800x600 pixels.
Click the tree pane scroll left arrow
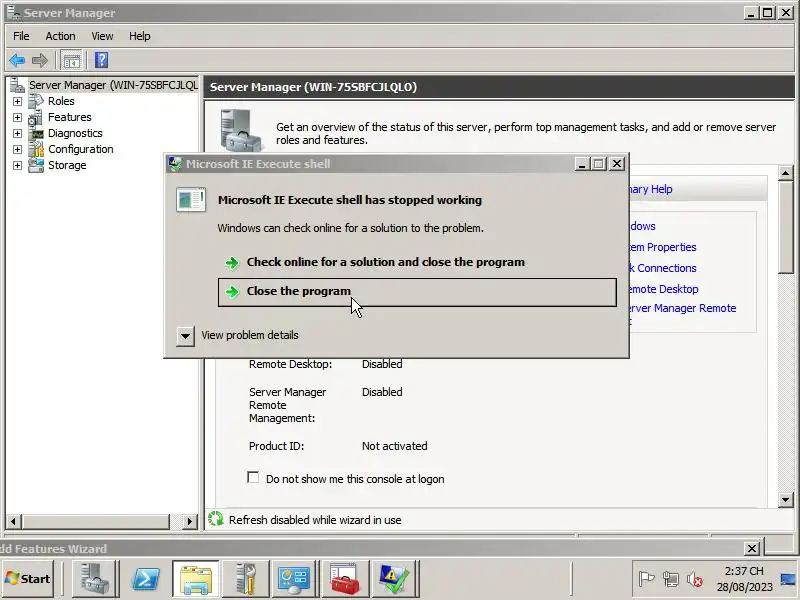[x=13, y=521]
